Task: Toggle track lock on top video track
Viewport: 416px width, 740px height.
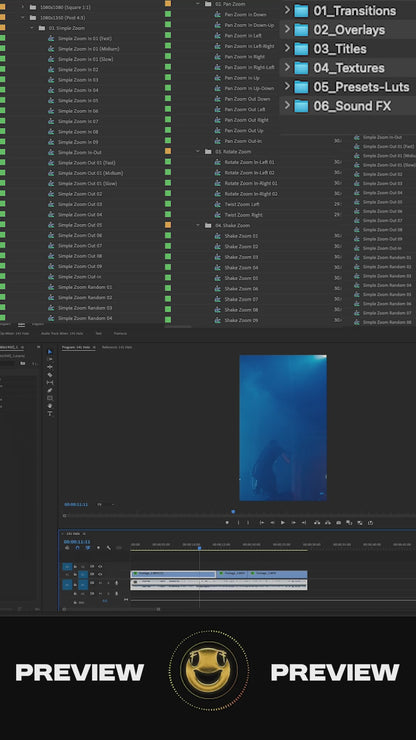Action: (75, 566)
